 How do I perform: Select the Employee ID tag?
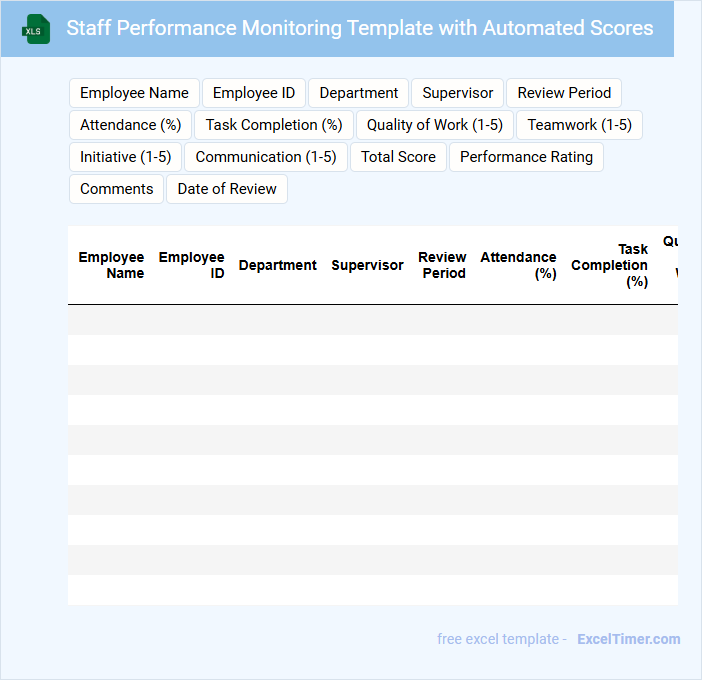pyautogui.click(x=254, y=93)
